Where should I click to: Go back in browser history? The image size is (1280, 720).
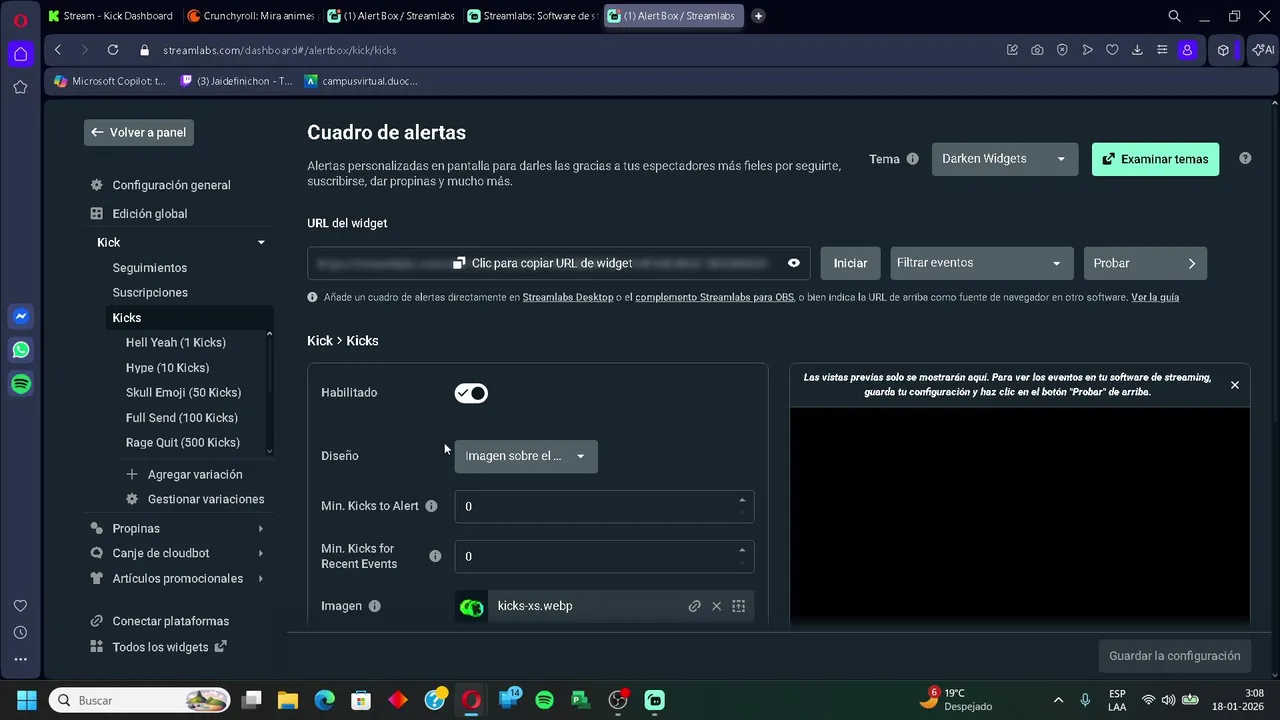click(58, 50)
